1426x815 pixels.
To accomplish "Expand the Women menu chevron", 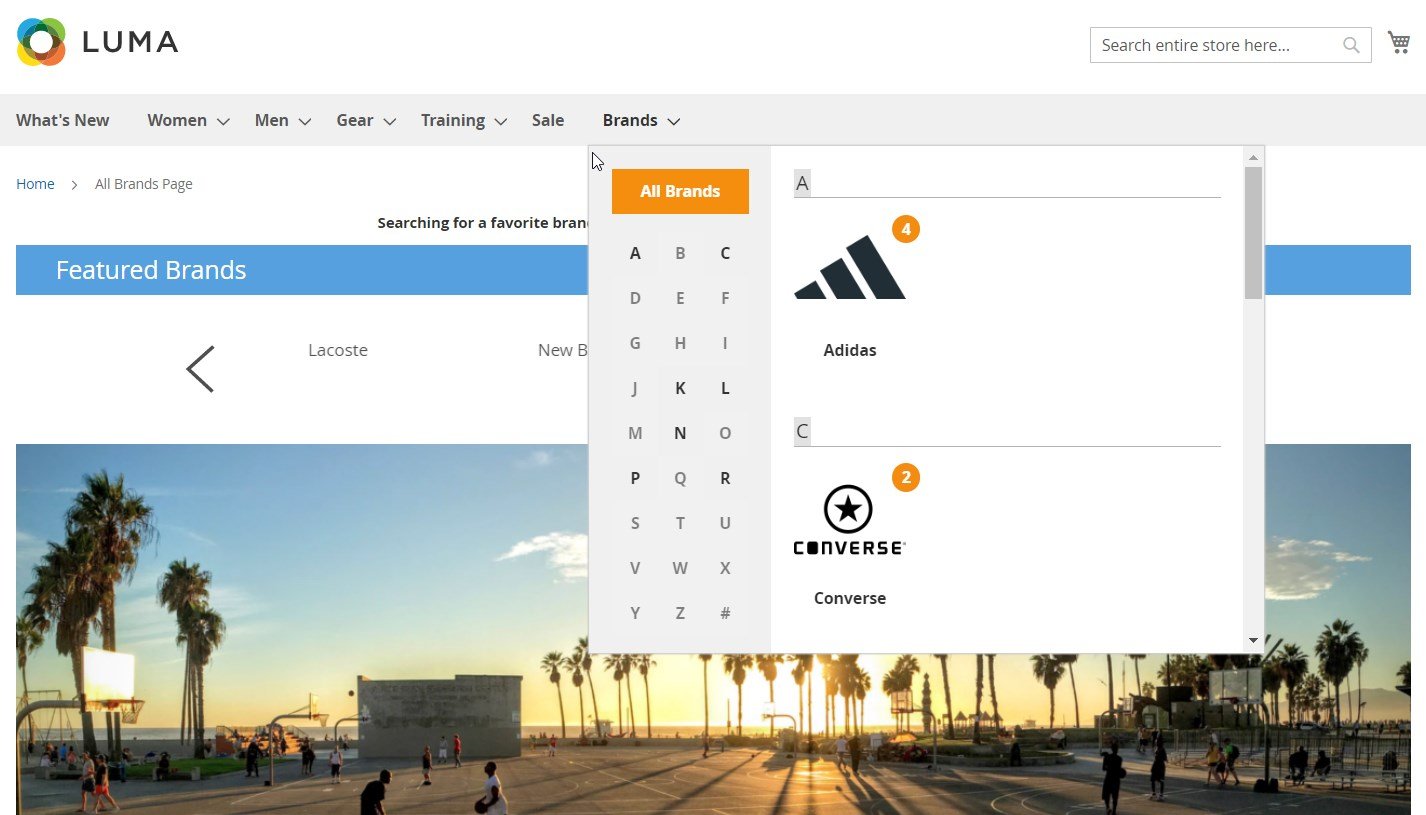I will coord(223,122).
